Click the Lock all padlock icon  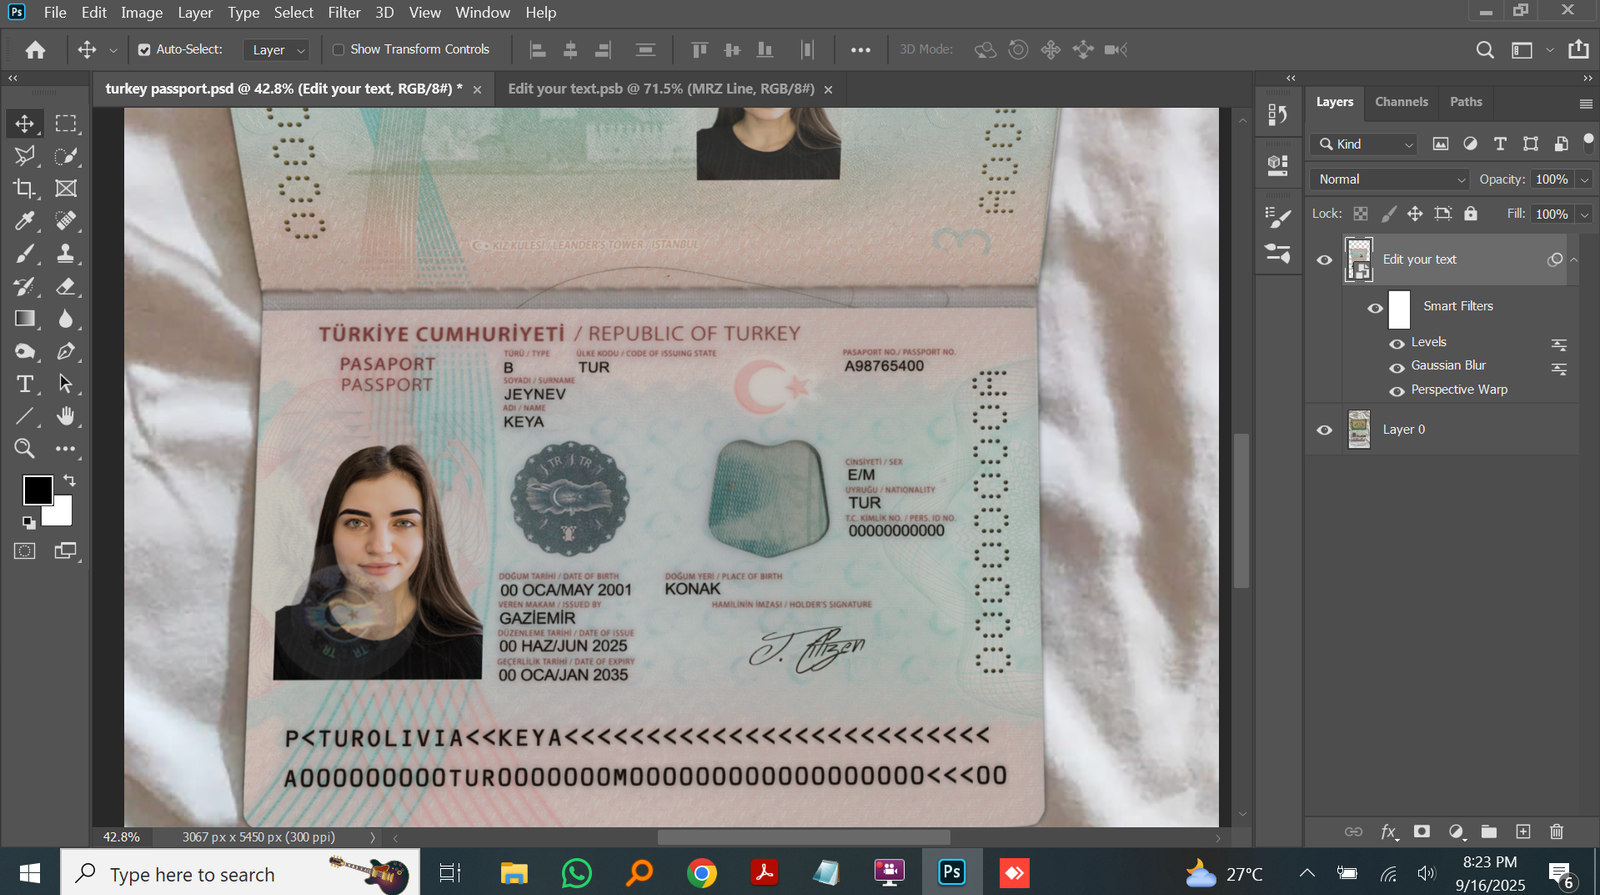pyautogui.click(x=1470, y=213)
